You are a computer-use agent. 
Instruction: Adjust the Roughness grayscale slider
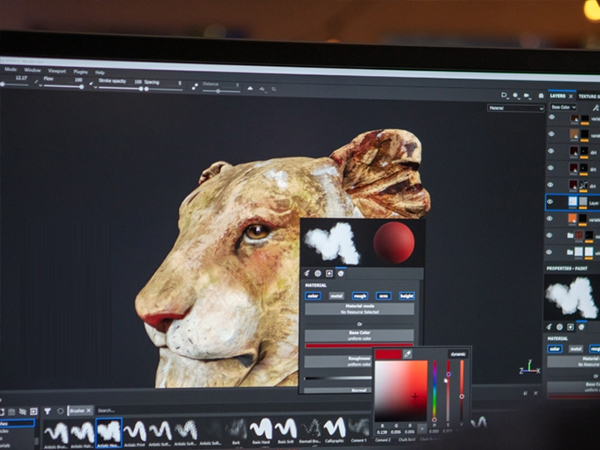coord(338,378)
